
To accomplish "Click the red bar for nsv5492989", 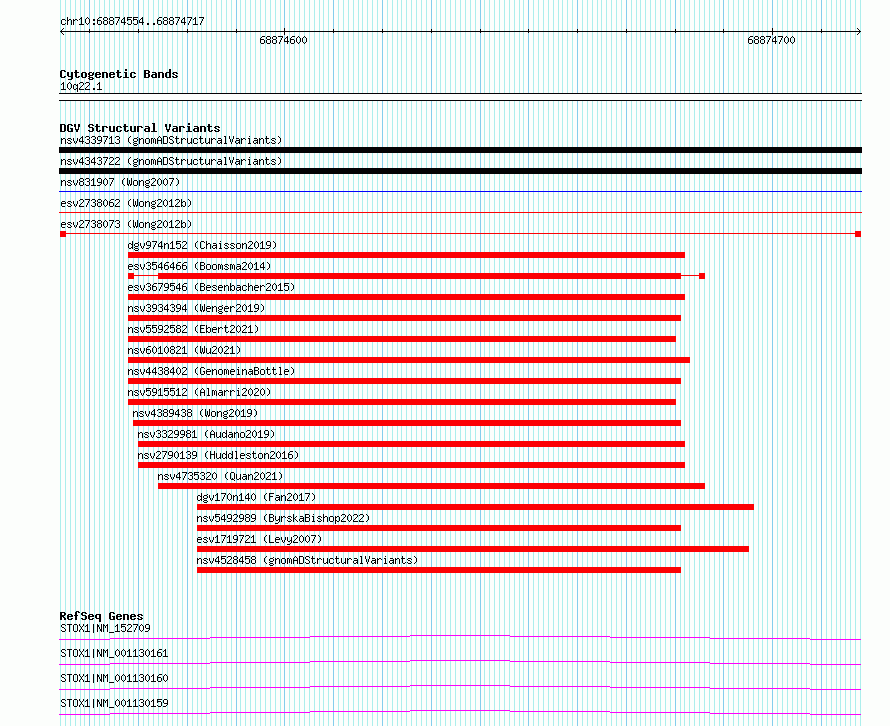I will 439,528.
